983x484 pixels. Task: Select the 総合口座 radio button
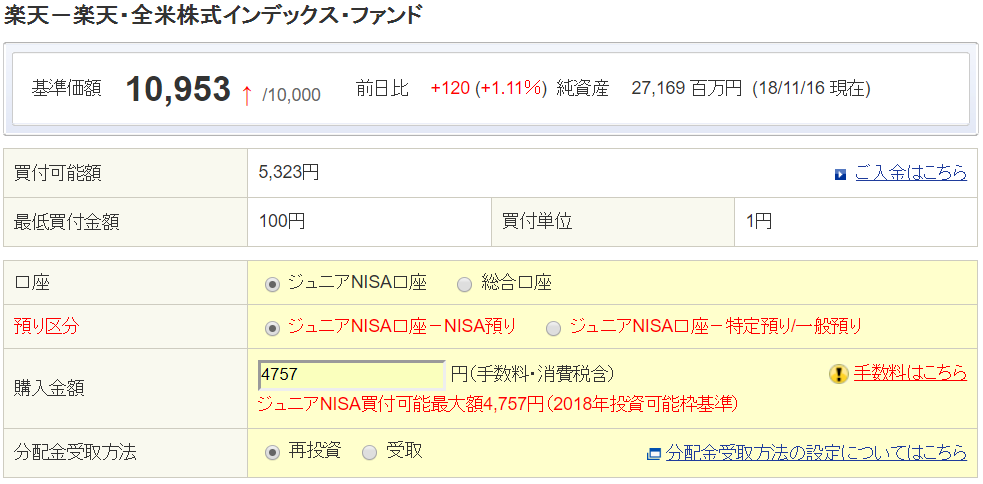465,285
